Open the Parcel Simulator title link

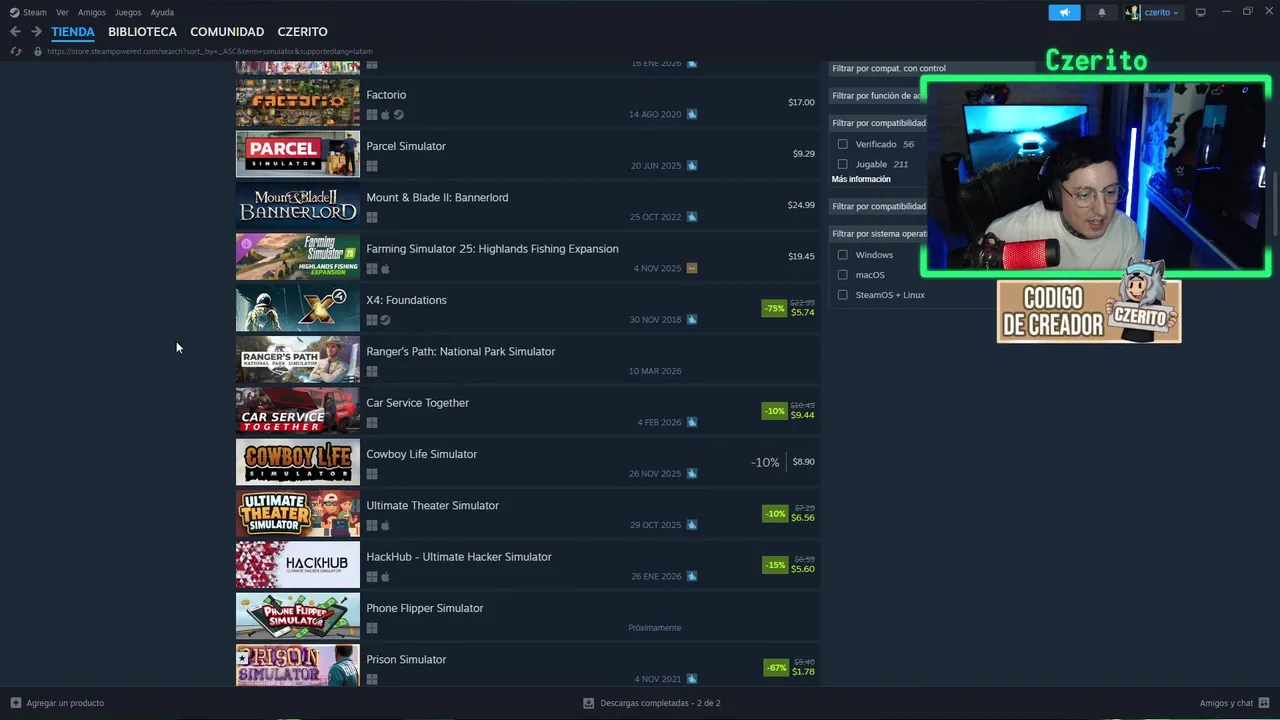coord(406,146)
